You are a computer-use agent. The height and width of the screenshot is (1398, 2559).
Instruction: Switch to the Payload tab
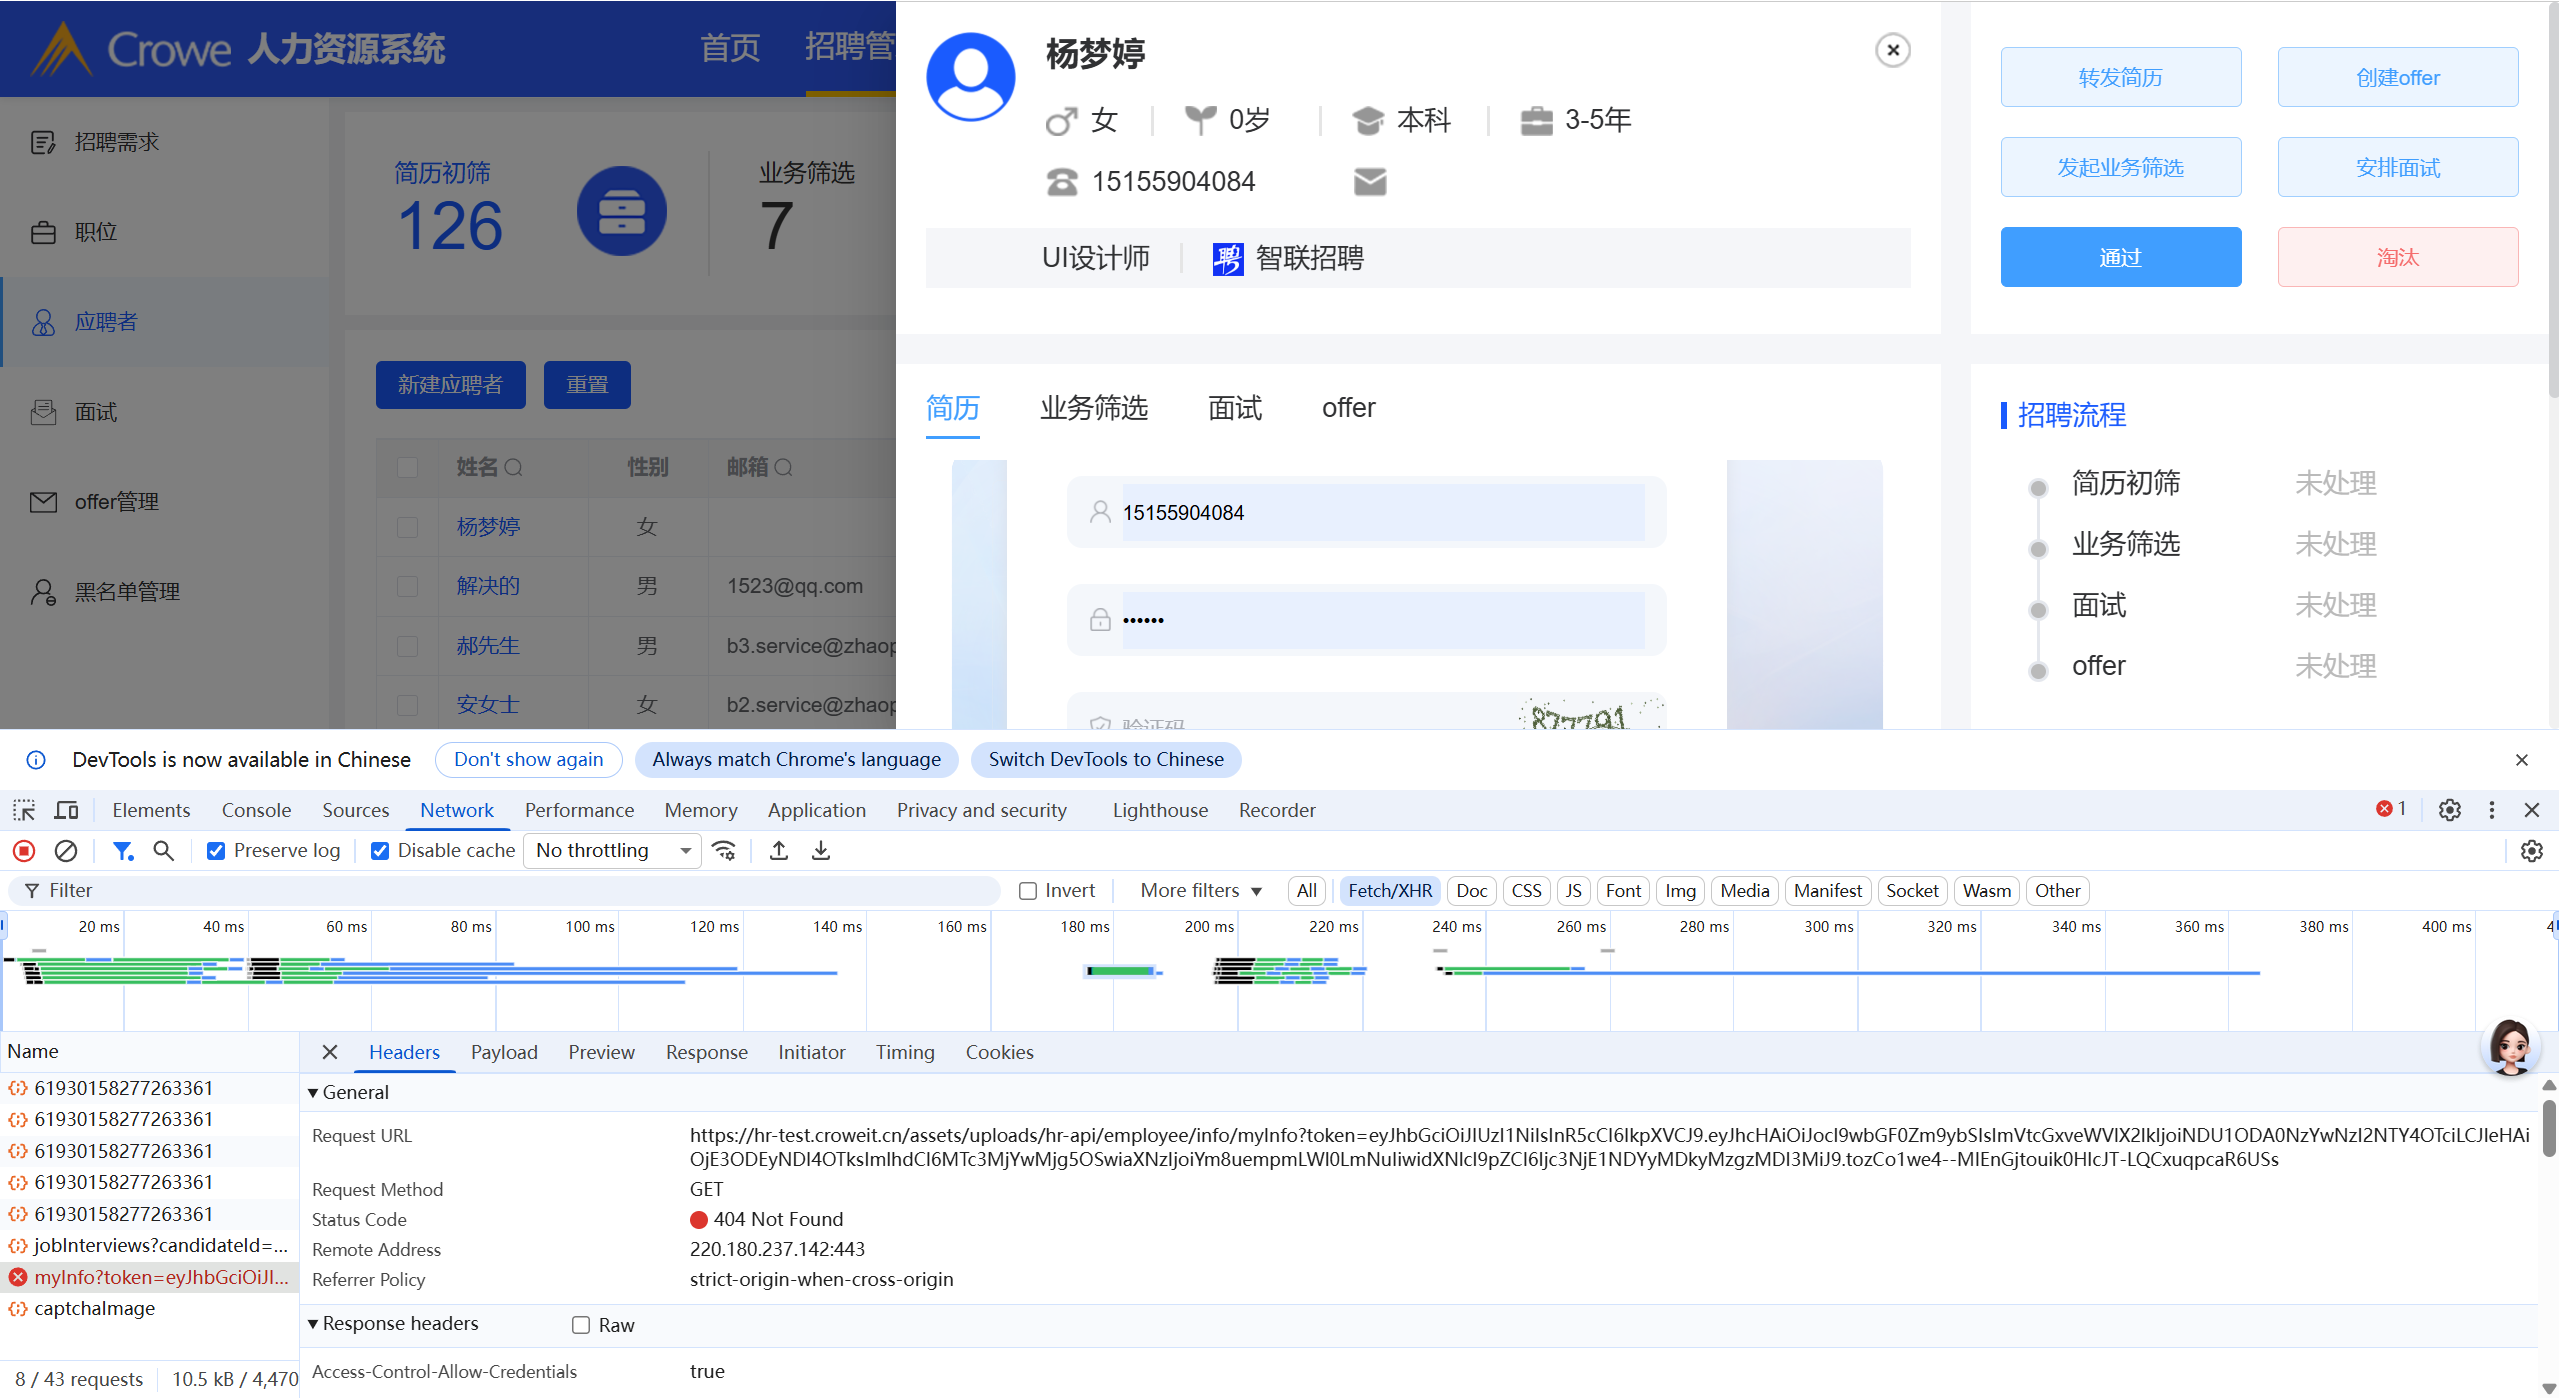pos(504,1052)
